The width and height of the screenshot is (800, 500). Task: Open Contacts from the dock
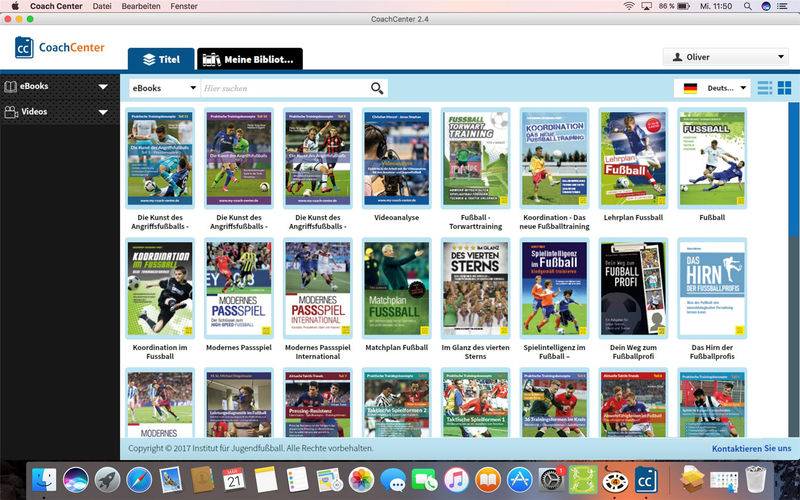pyautogui.click(x=202, y=480)
